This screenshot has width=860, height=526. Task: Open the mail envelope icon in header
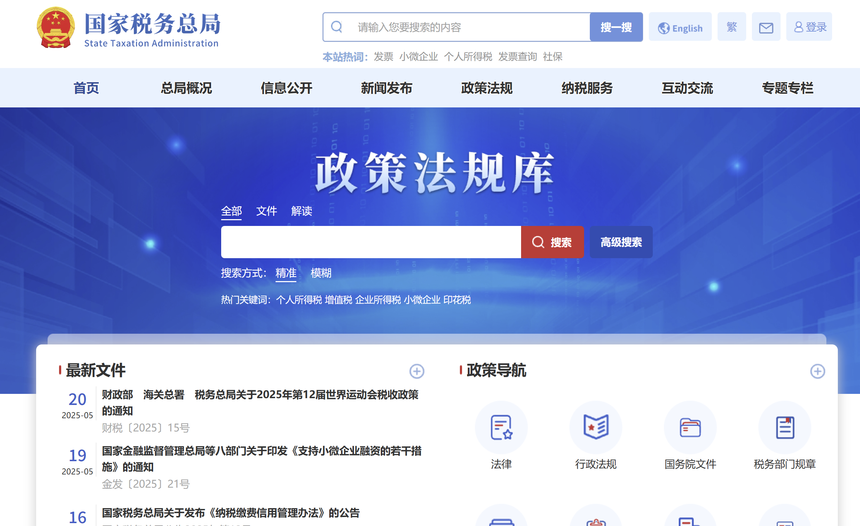(x=766, y=27)
